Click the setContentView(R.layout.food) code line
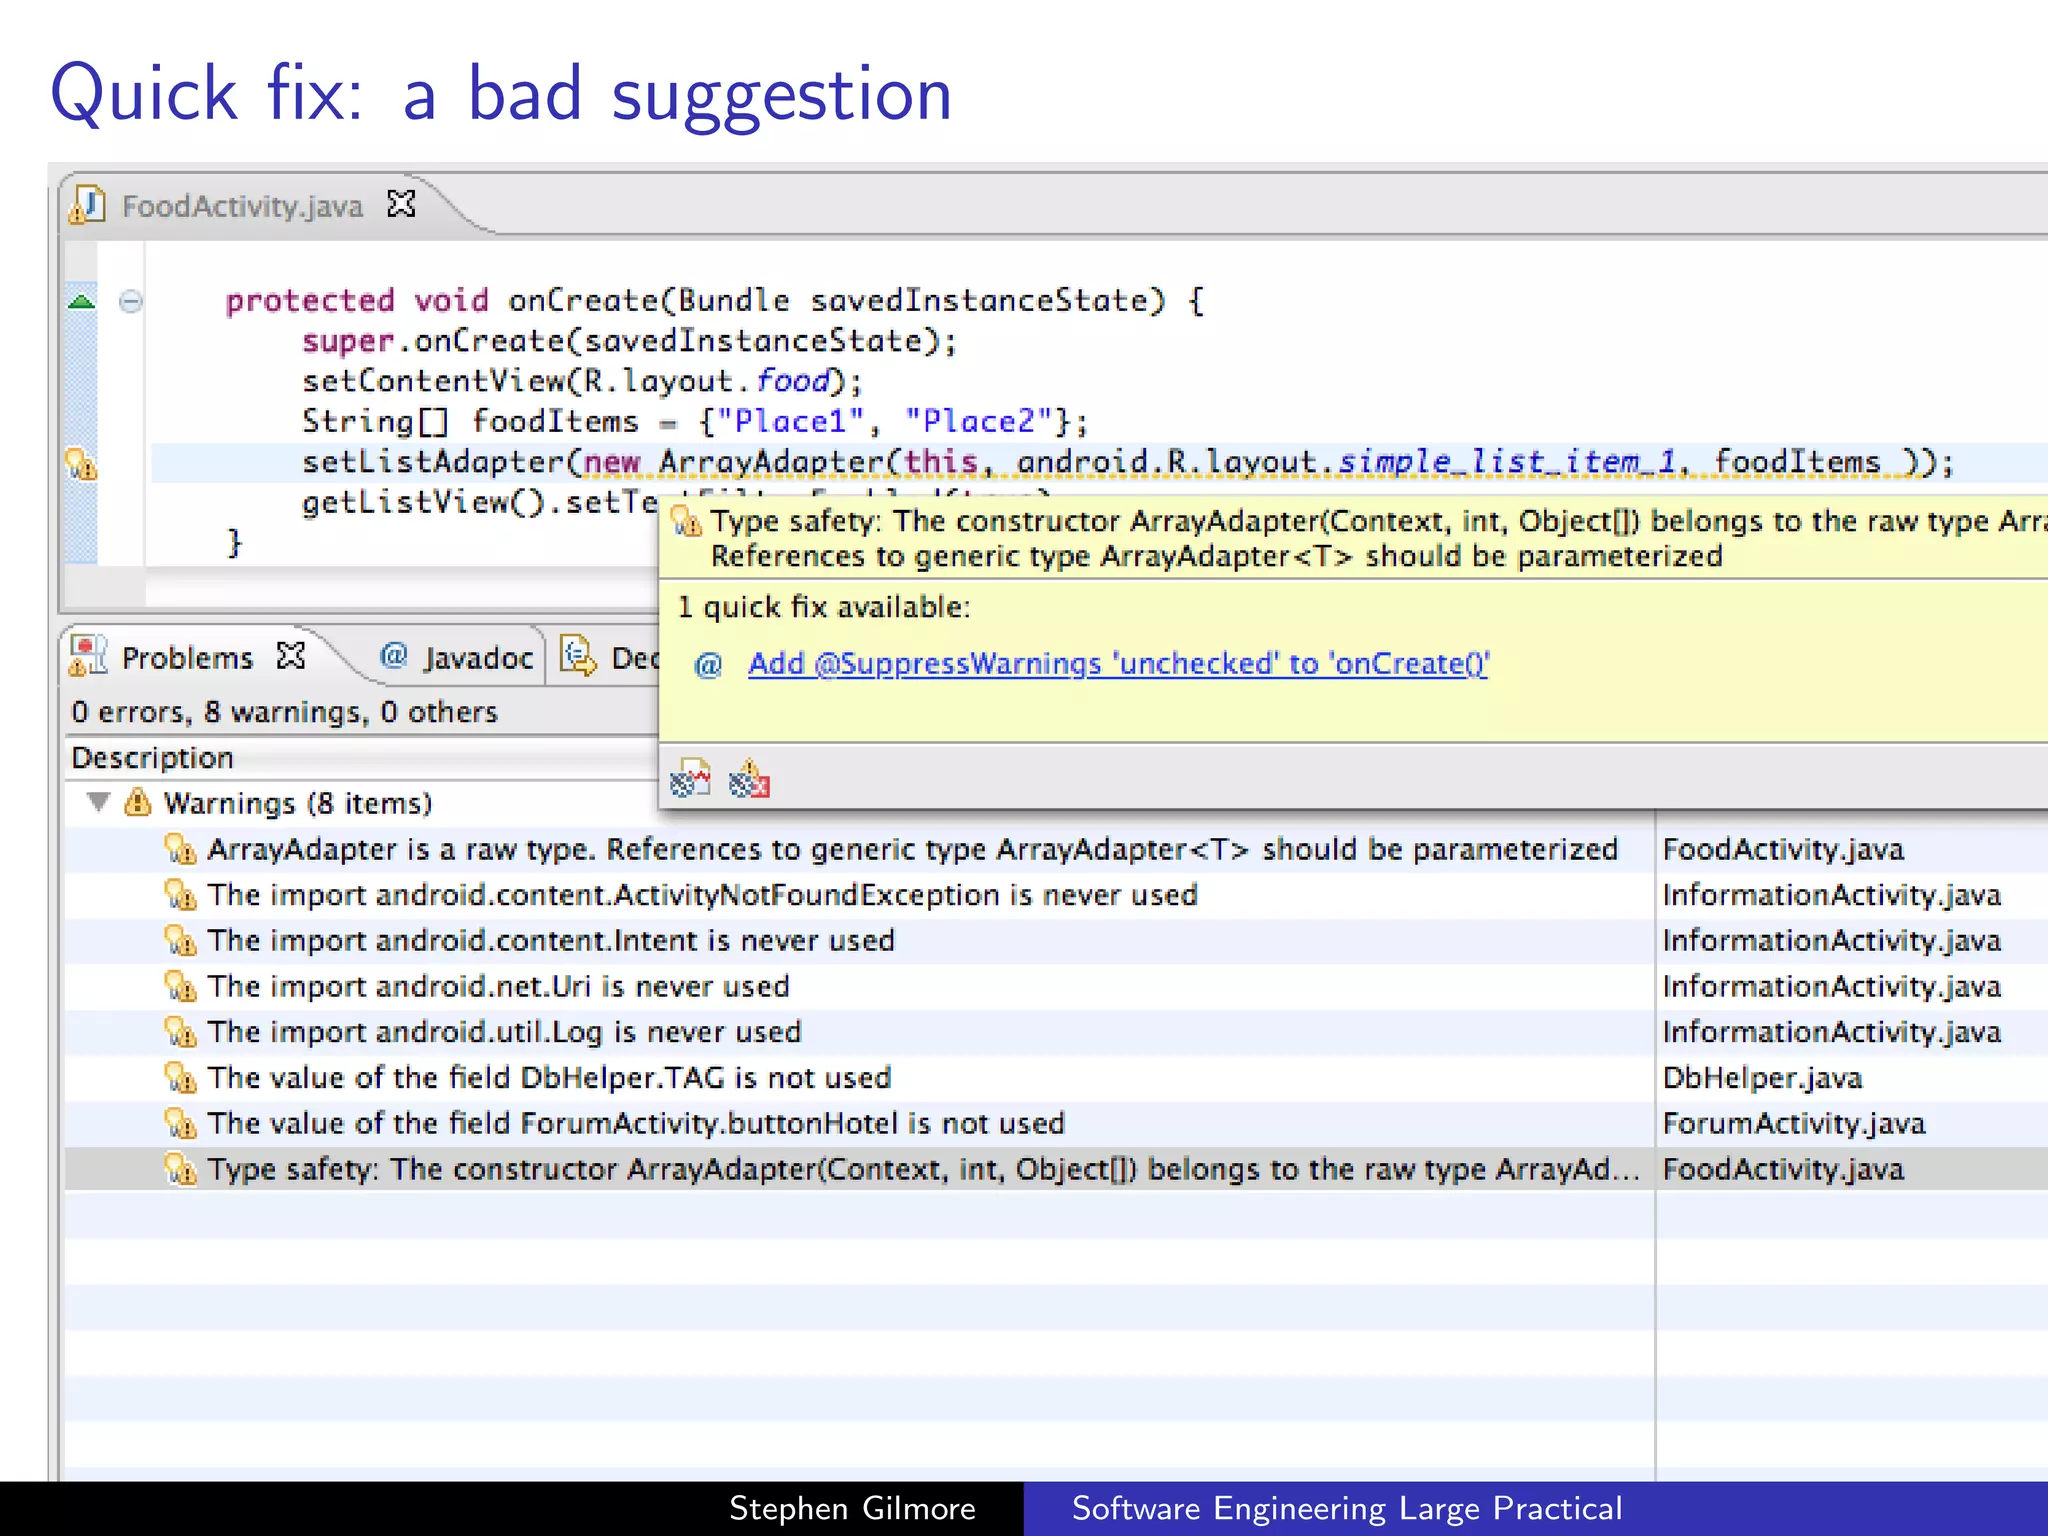This screenshot has height=1536, width=2048. click(x=582, y=381)
